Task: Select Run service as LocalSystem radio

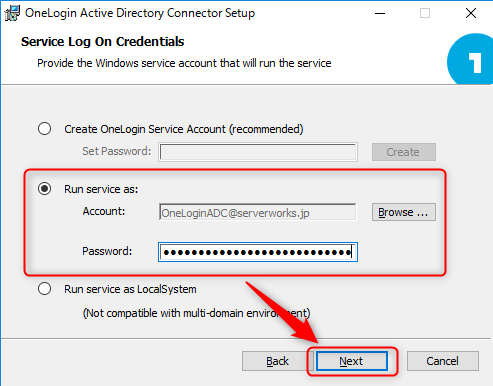Action: point(44,289)
